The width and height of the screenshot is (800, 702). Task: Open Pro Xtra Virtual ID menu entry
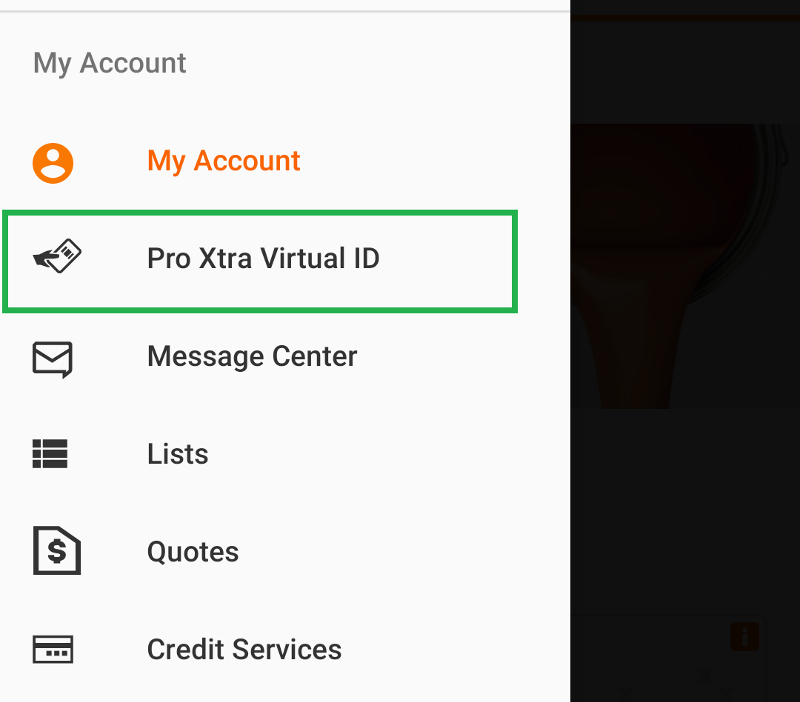coord(263,259)
